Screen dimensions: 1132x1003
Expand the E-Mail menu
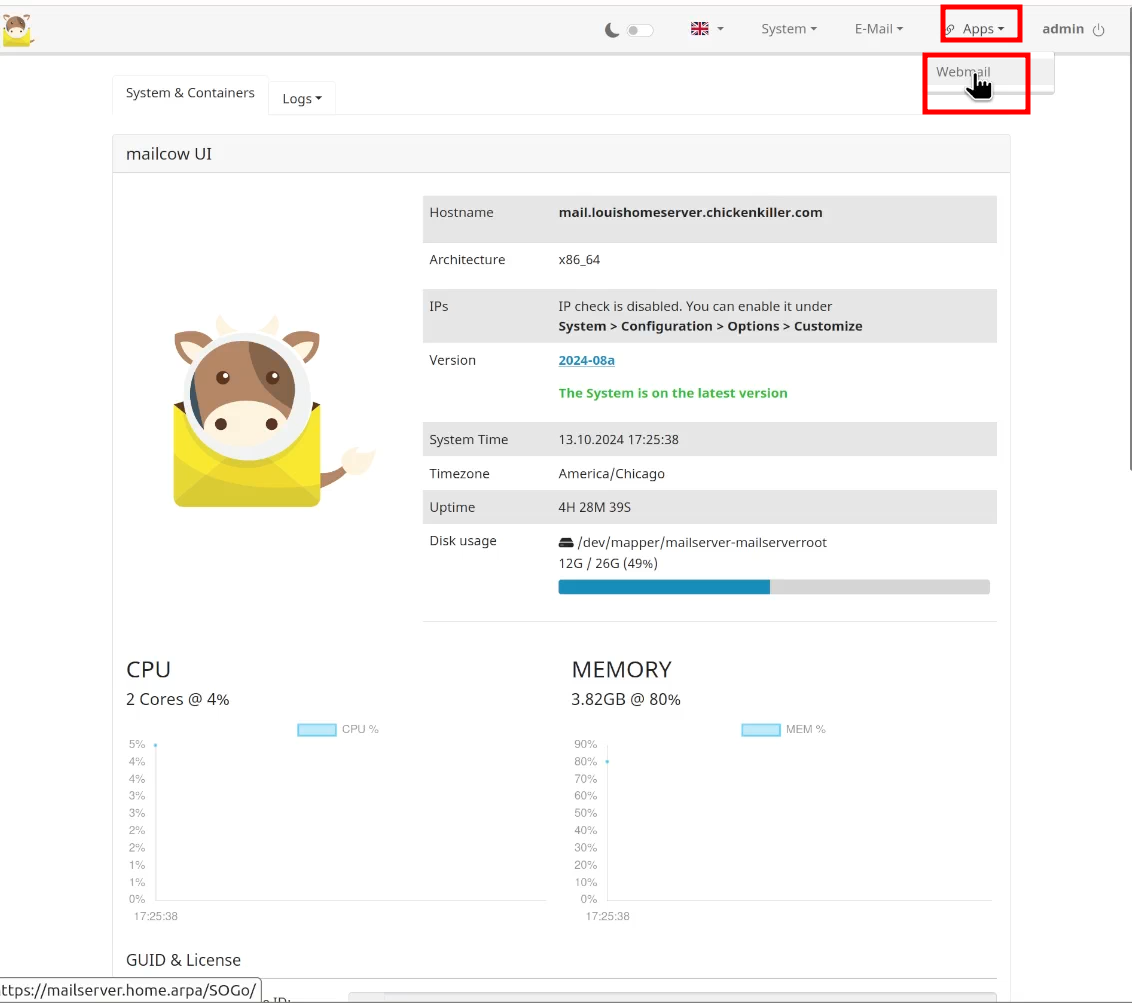tap(879, 29)
